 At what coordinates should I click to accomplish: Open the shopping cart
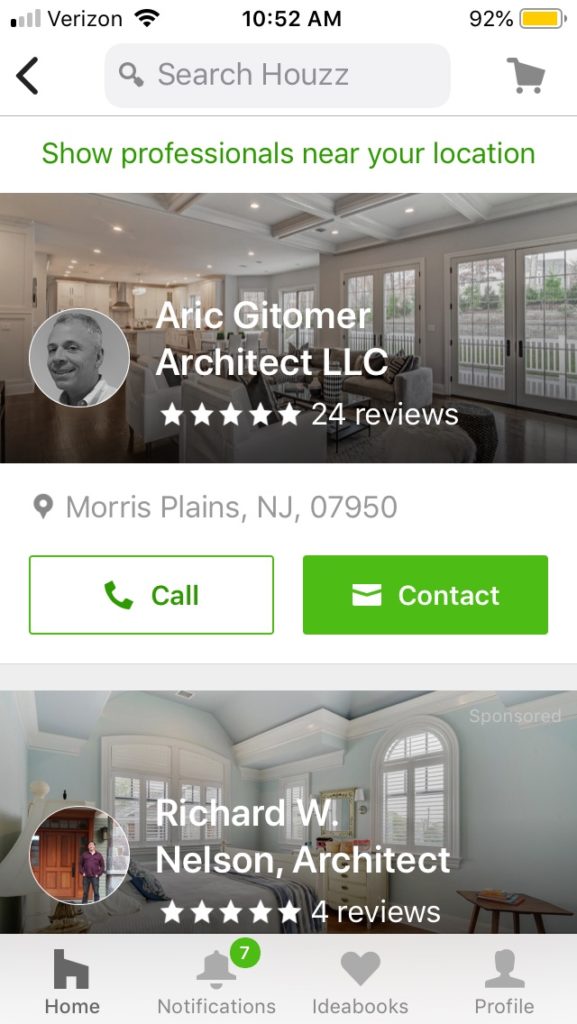click(526, 75)
